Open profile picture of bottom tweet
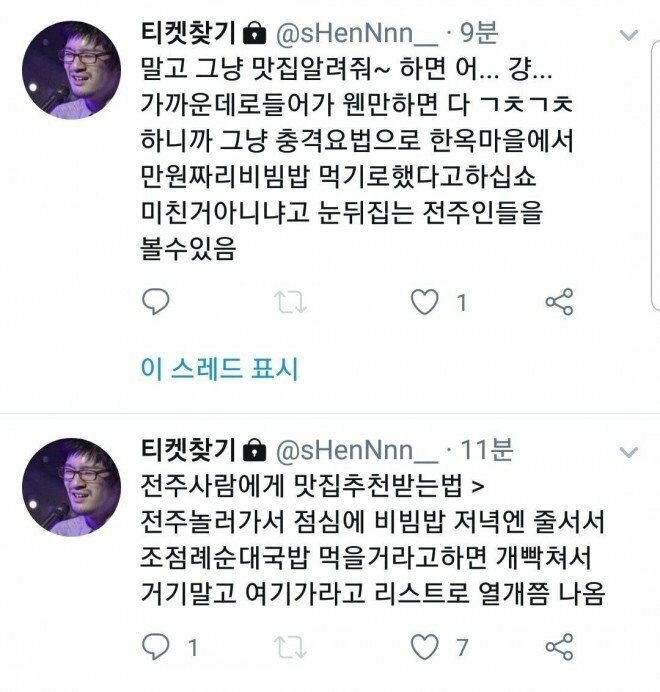Image resolution: width=660 pixels, height=692 pixels. [72, 487]
